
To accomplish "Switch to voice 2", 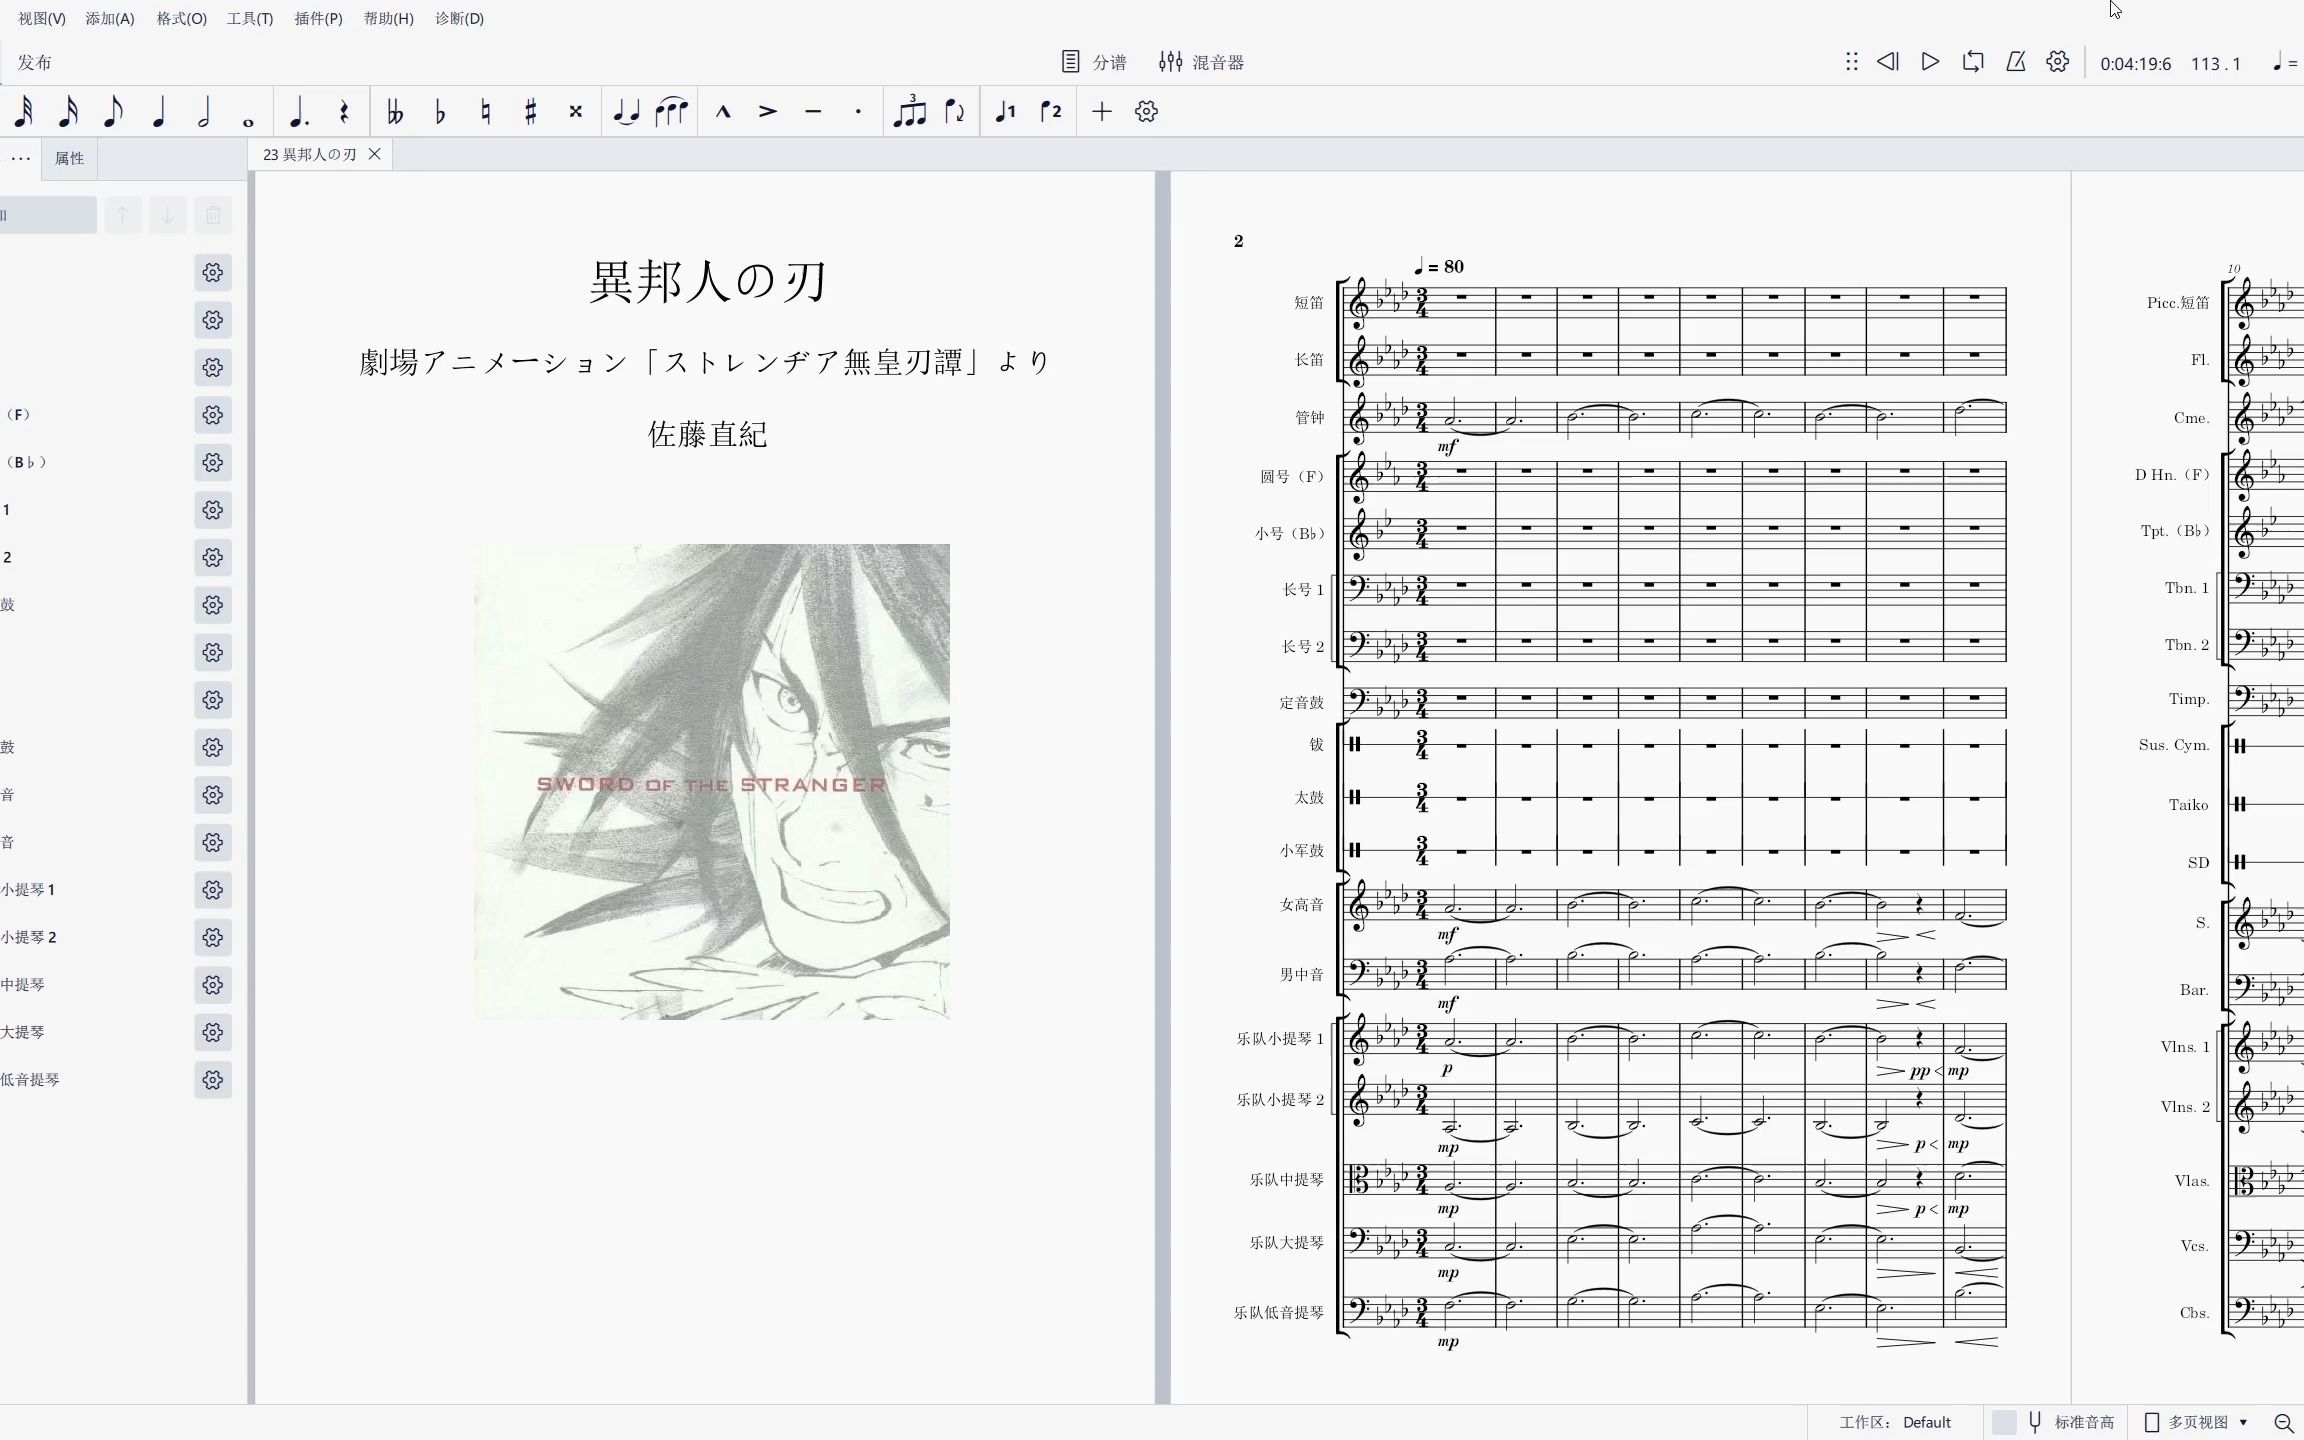I will (1051, 112).
